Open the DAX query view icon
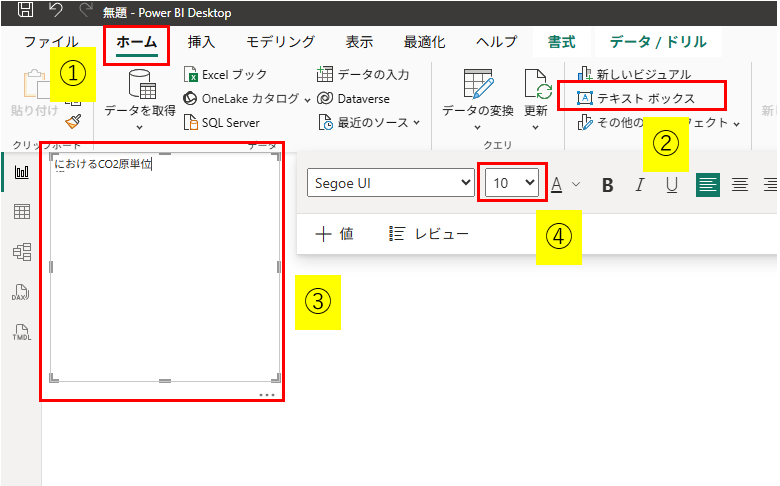Image resolution: width=780 pixels, height=486 pixels. tap(21, 292)
